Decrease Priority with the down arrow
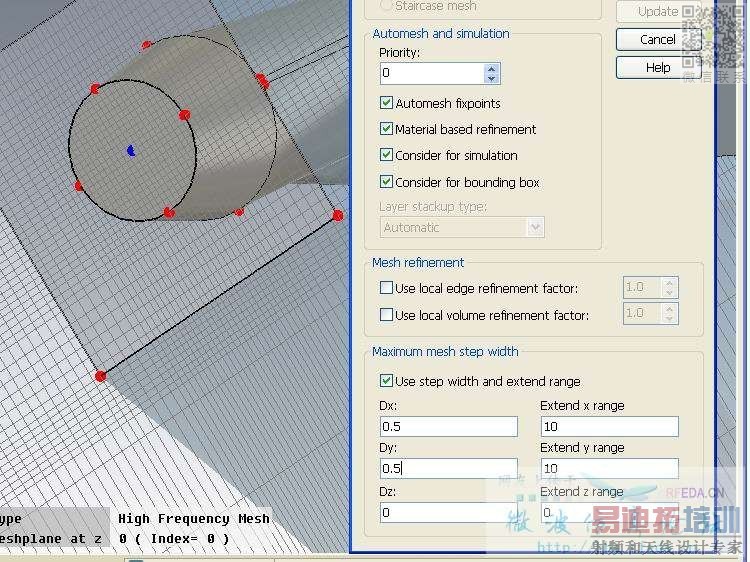This screenshot has height=562, width=750. (492, 78)
